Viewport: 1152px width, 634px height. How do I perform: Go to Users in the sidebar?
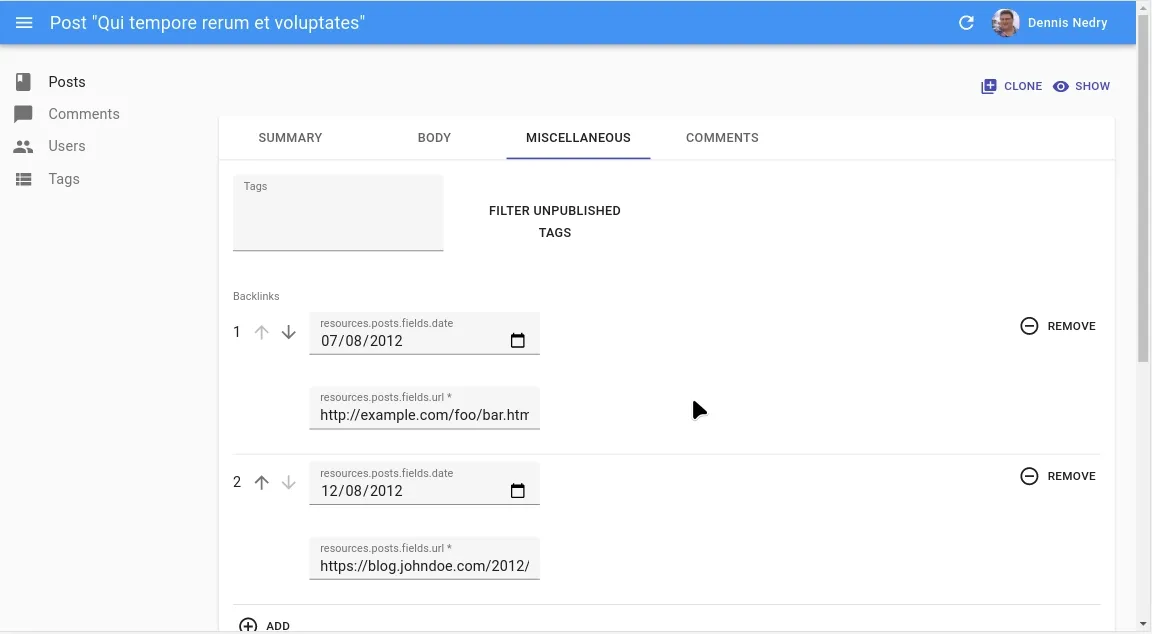67,146
